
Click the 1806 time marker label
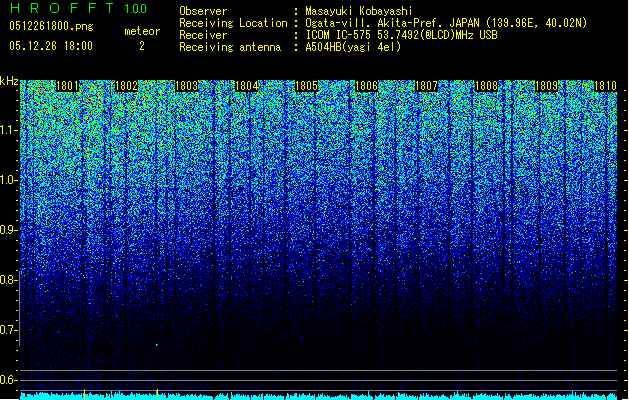[367, 86]
